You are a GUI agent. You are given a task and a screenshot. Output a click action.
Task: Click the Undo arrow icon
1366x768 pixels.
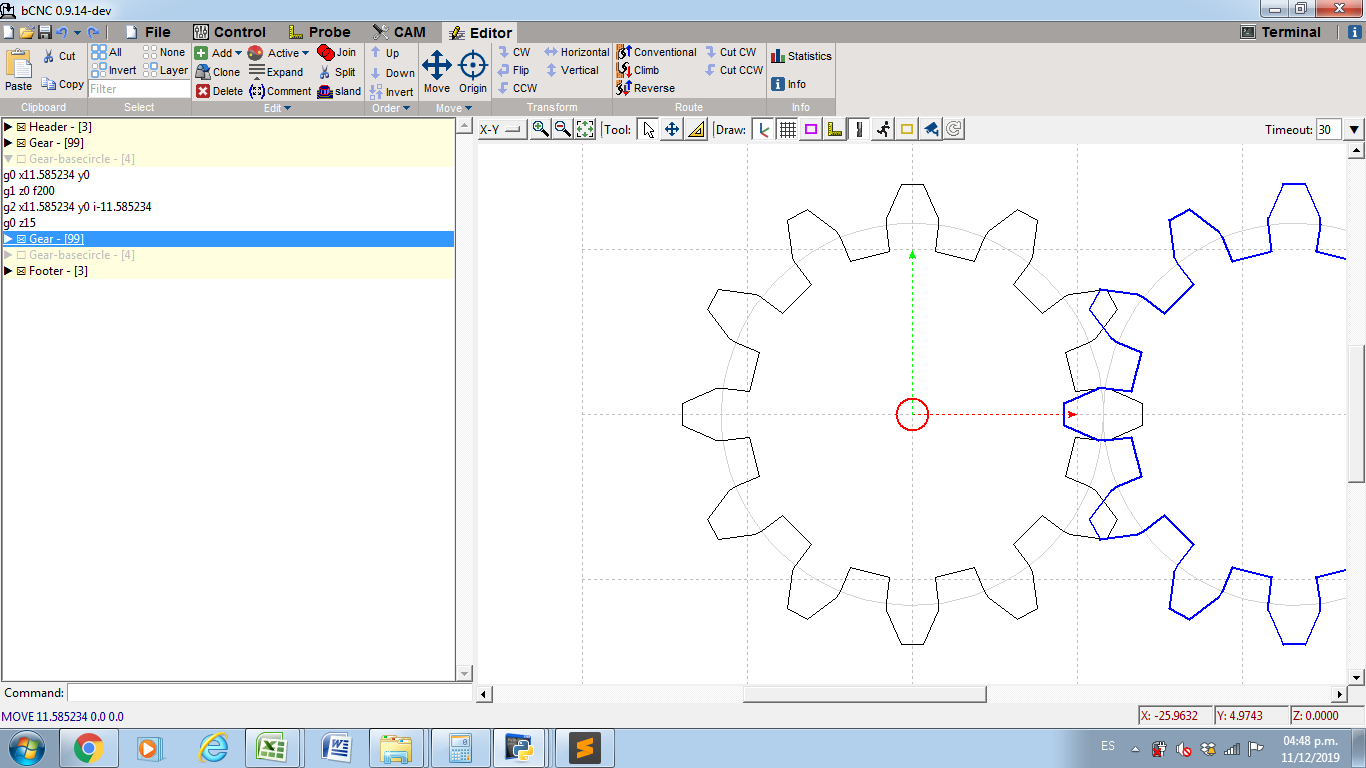(61, 32)
